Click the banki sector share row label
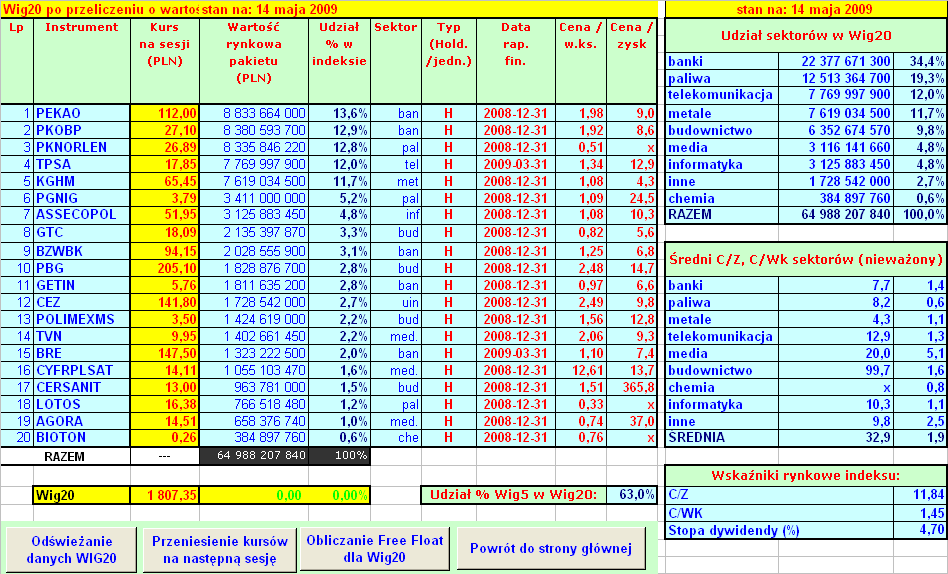948x574 pixels. point(721,61)
